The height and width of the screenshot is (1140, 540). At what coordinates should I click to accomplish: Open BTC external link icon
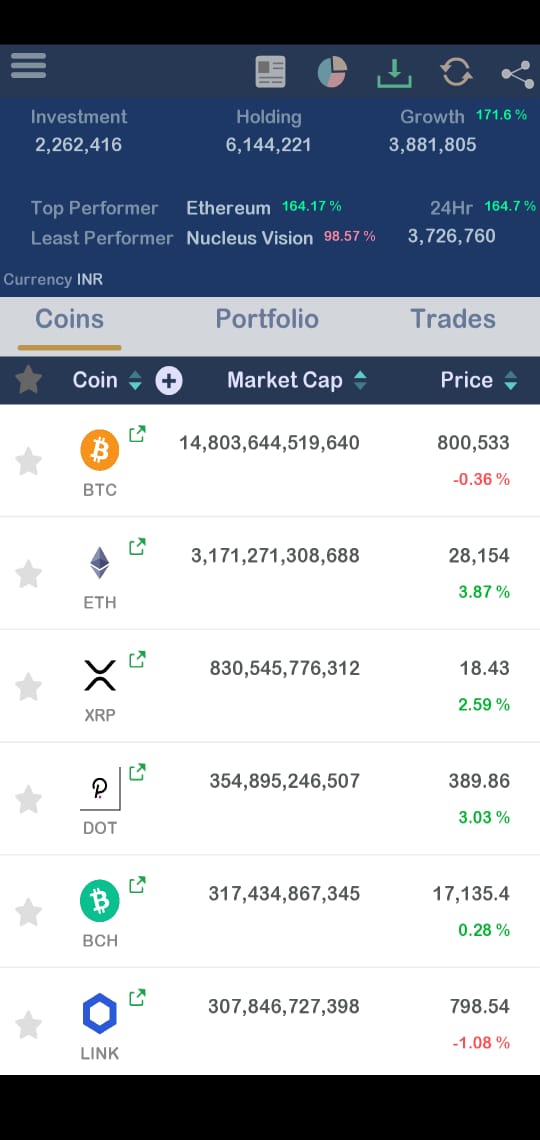click(x=137, y=435)
